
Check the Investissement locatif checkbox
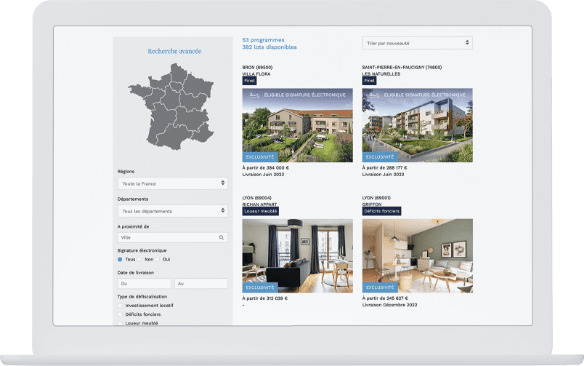(x=120, y=306)
